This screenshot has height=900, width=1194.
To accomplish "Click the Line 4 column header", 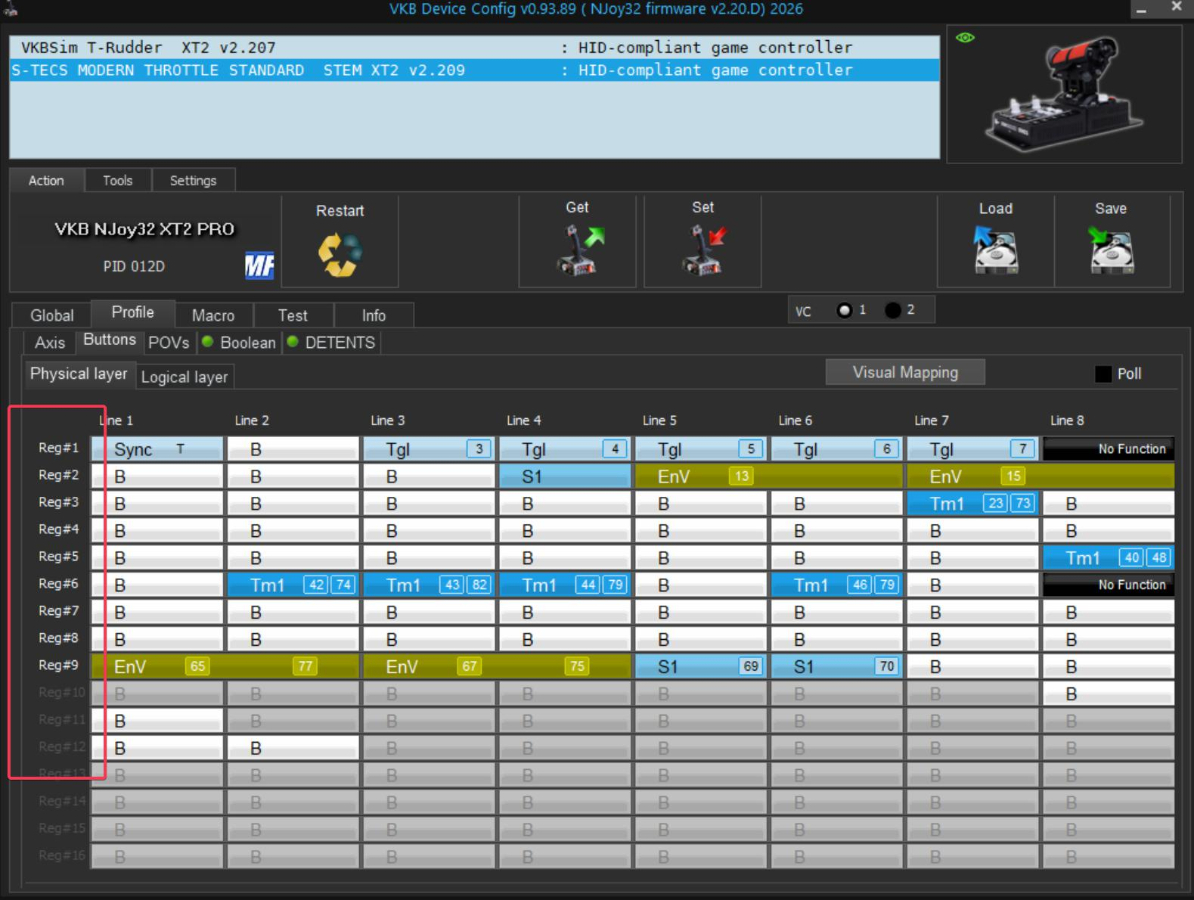I will (x=524, y=420).
